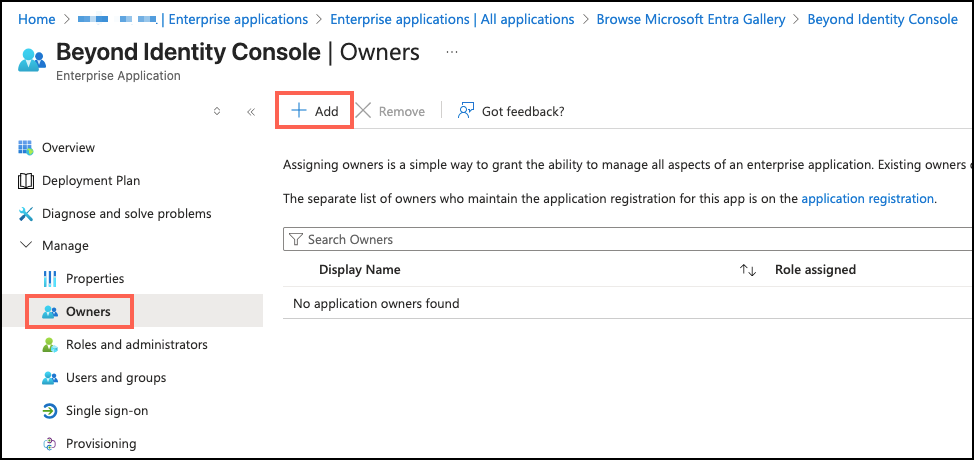Viewport: 974px width, 460px height.
Task: Sort by Display Name arrows icon
Action: click(747, 270)
